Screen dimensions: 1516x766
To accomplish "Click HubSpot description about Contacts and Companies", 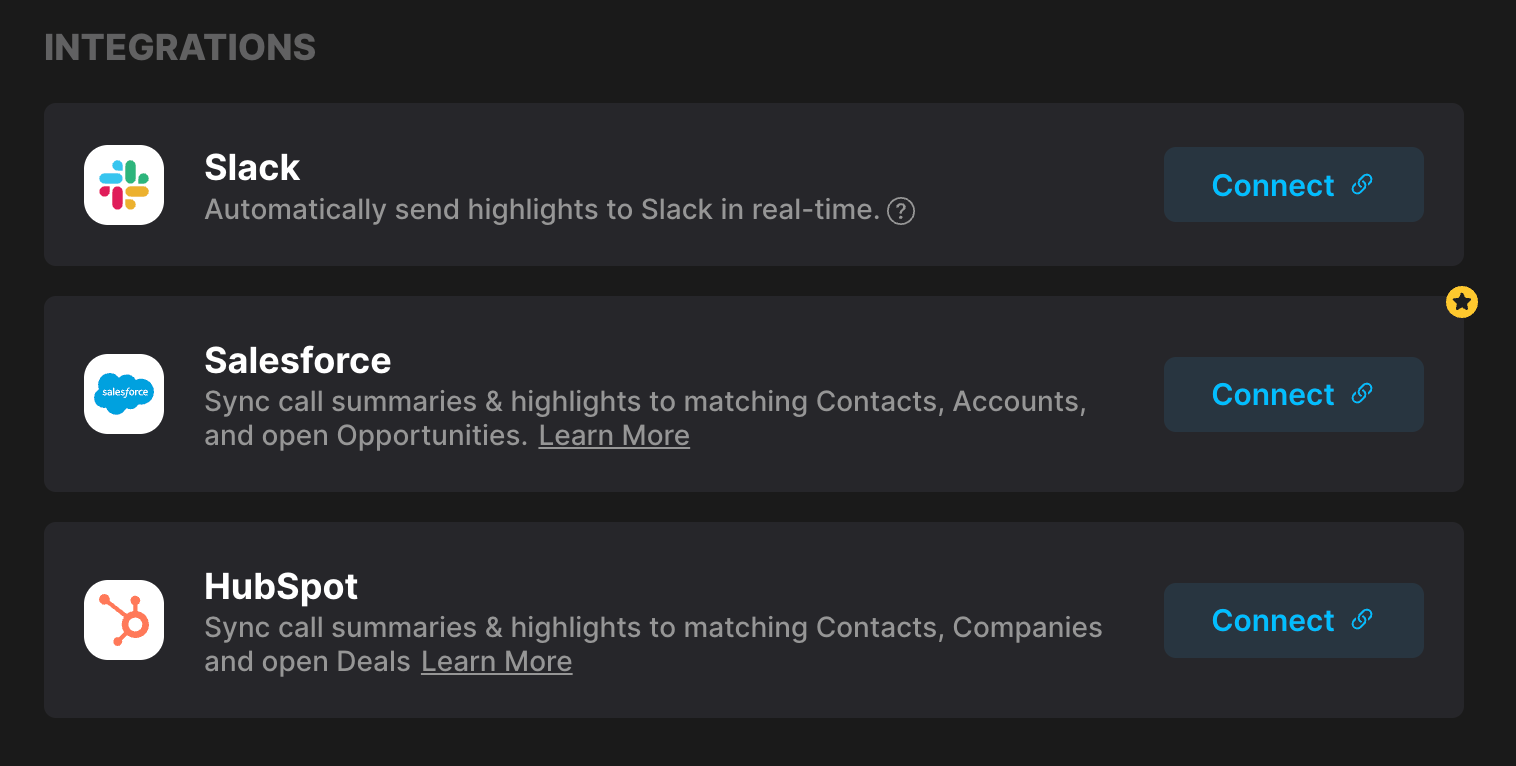I will click(653, 645).
